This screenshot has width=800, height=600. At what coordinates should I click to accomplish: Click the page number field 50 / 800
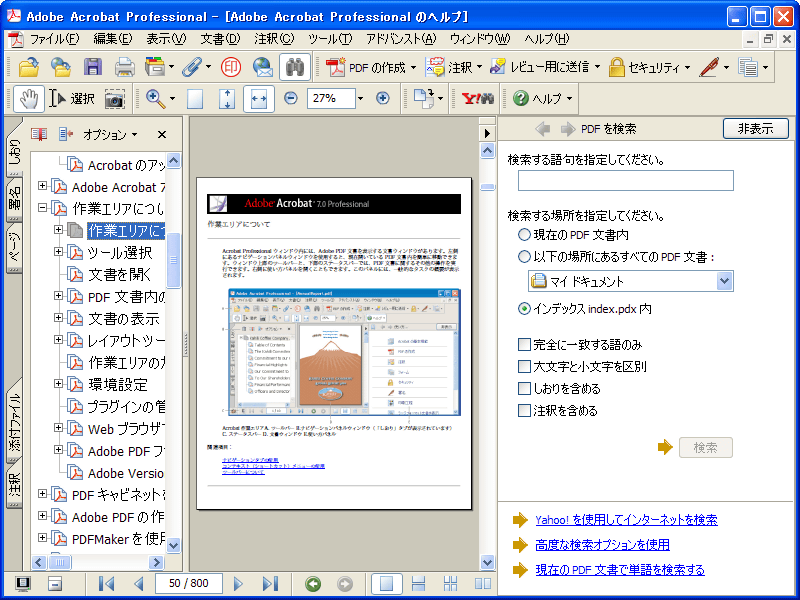coord(189,583)
